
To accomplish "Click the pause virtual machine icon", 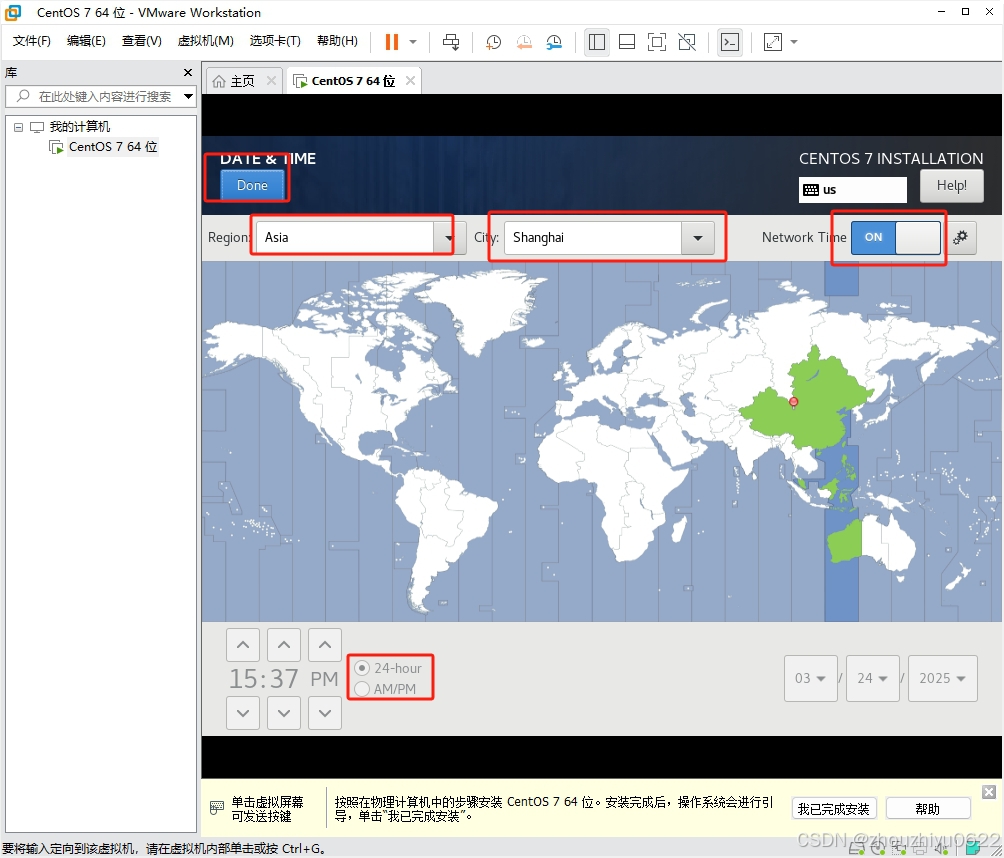I will click(391, 42).
